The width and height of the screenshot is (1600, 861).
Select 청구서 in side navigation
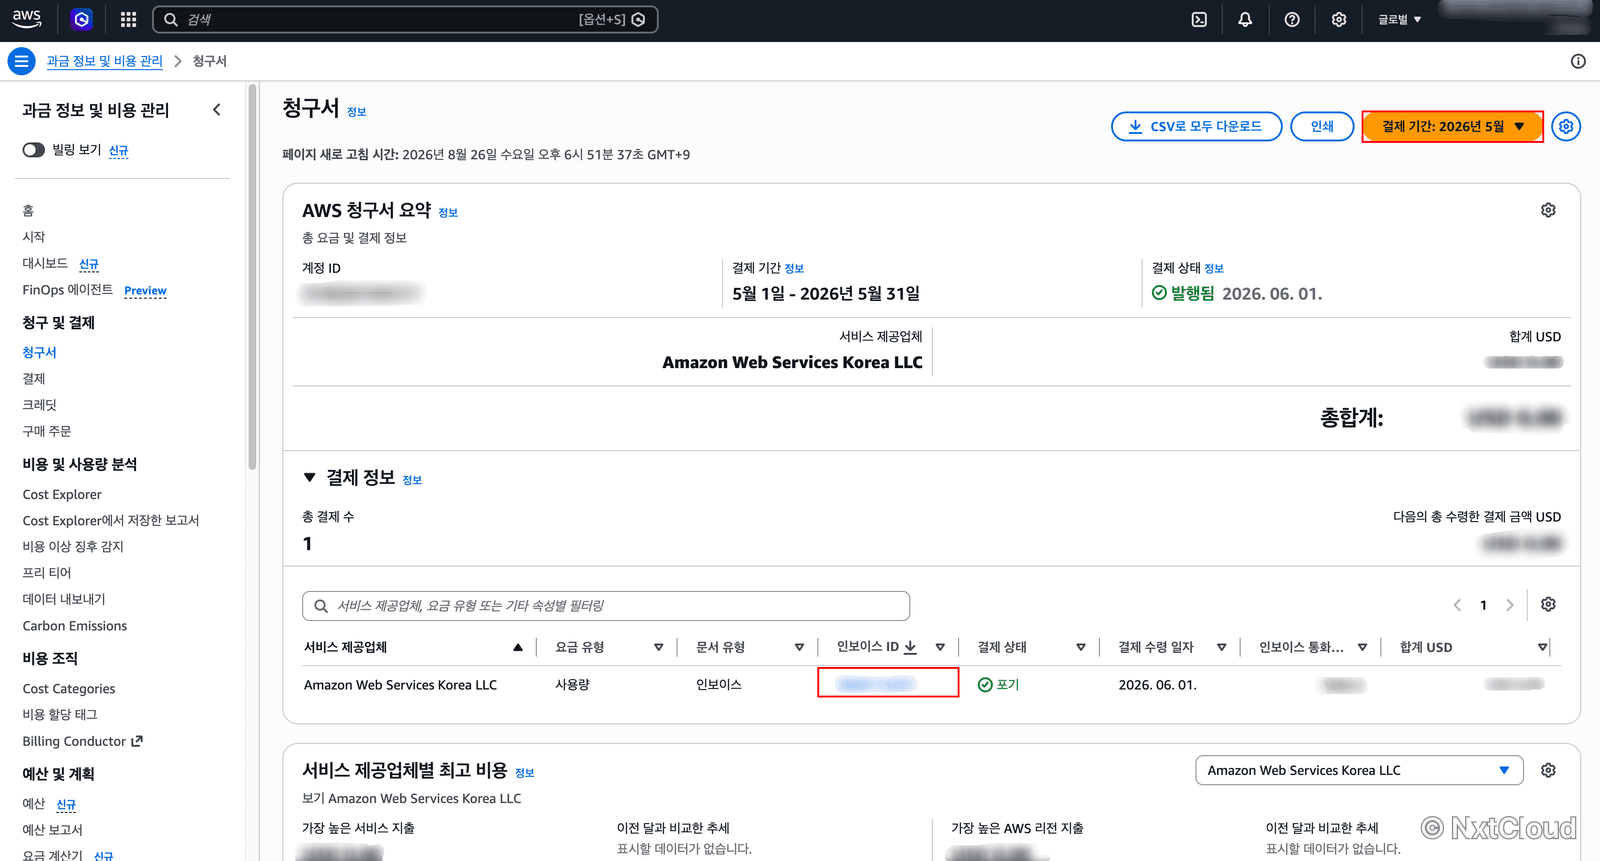(40, 352)
